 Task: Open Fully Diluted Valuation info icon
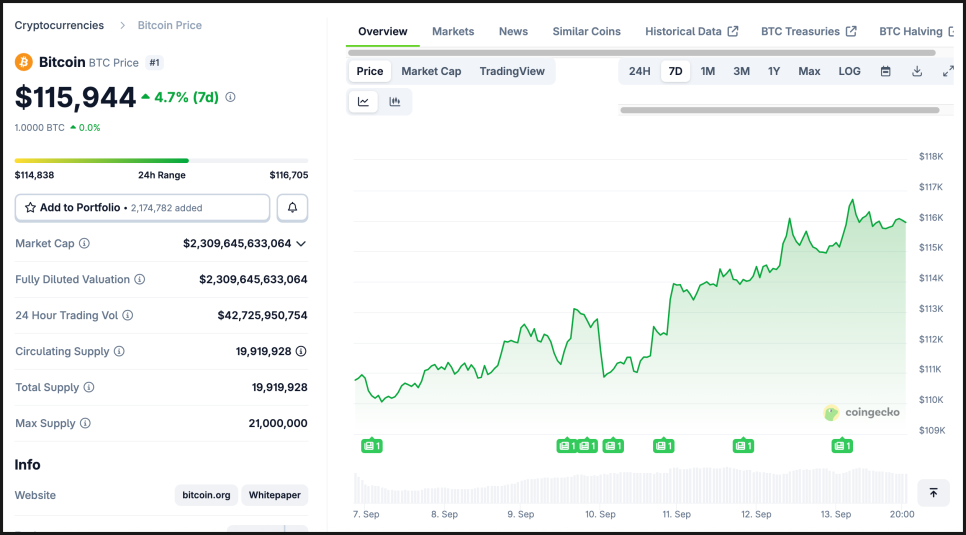tap(140, 279)
